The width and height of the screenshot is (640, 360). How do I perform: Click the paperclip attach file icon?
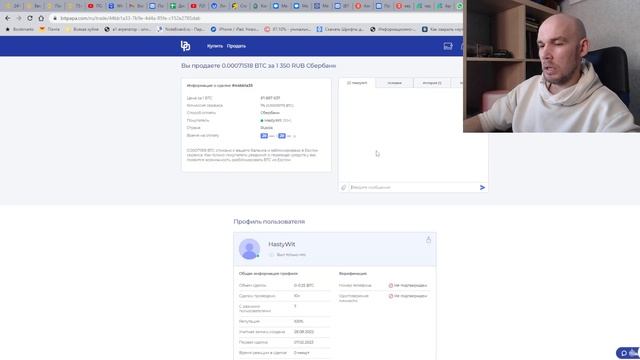(x=344, y=187)
